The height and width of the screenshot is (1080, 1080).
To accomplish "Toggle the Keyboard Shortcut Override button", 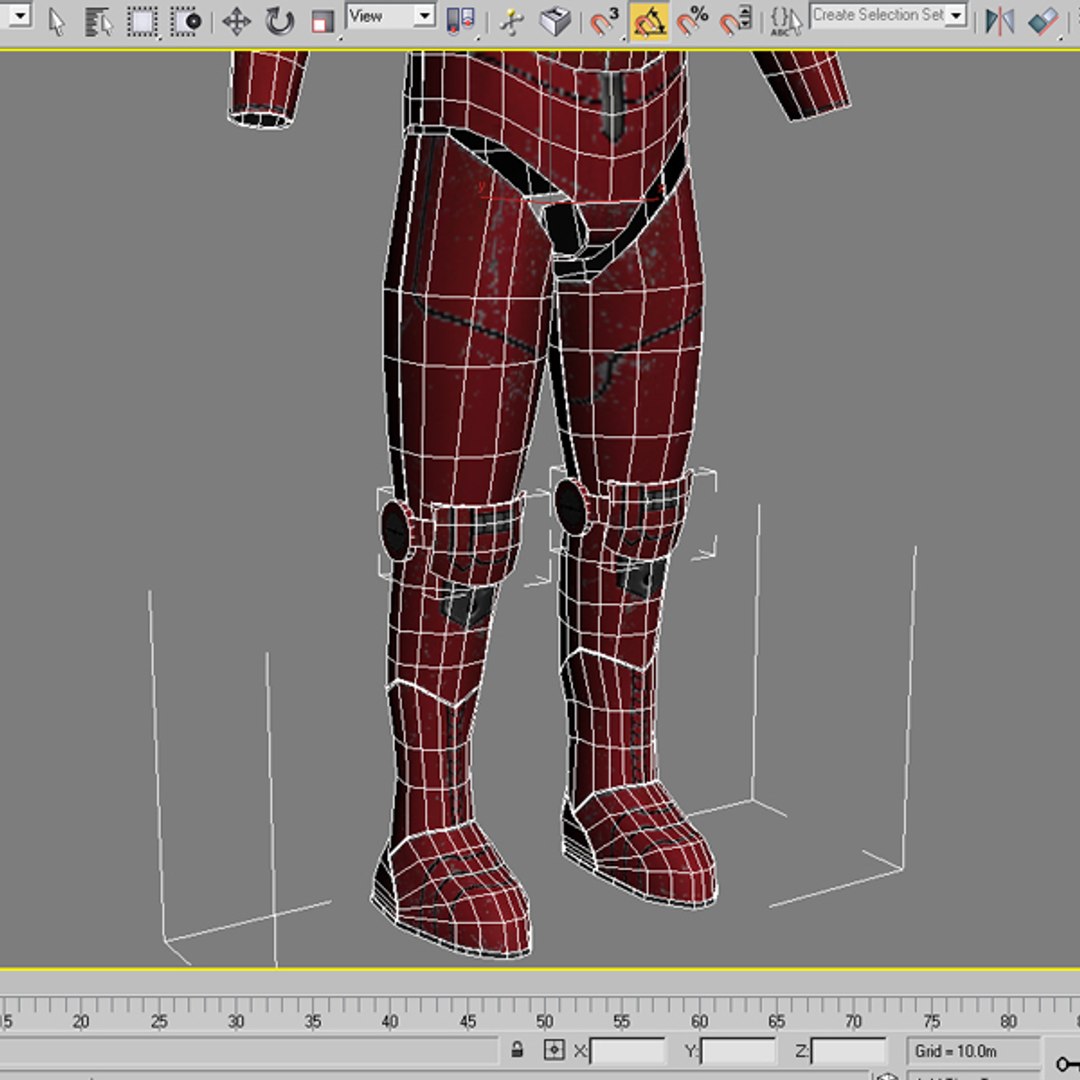I will pos(555,21).
